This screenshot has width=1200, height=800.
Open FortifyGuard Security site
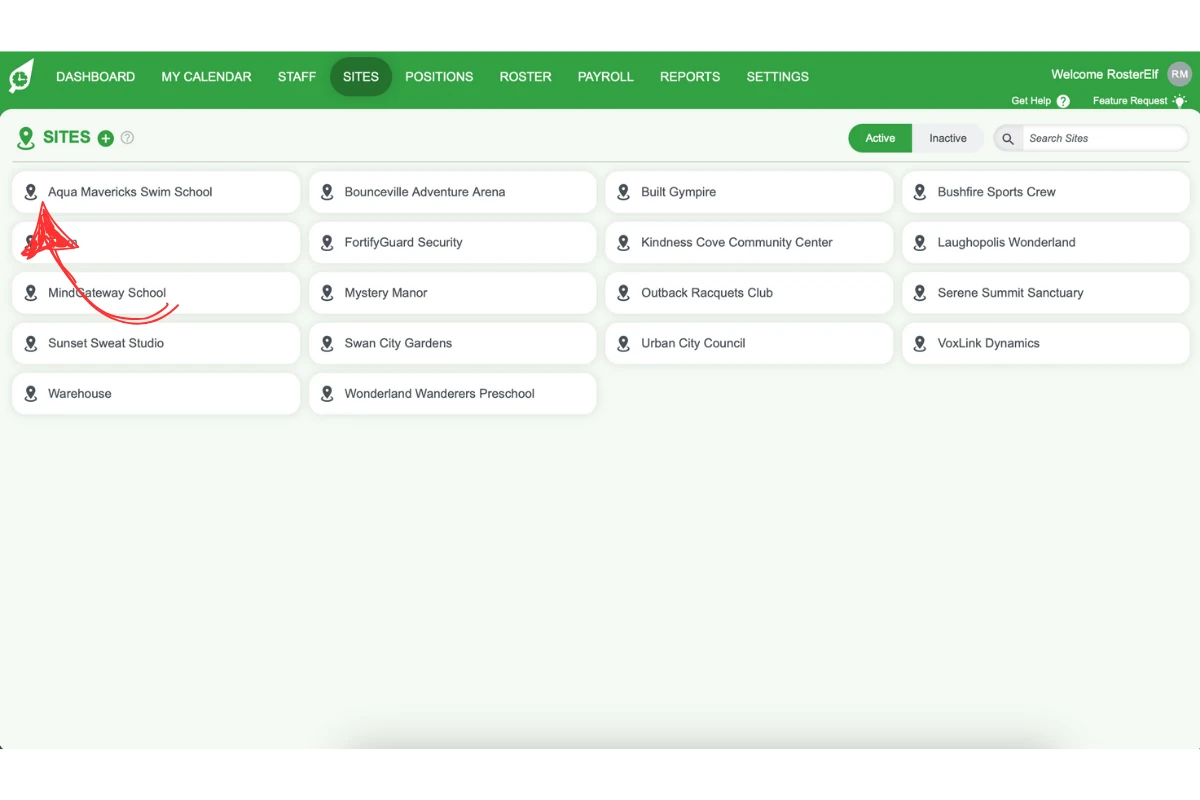[x=453, y=242]
